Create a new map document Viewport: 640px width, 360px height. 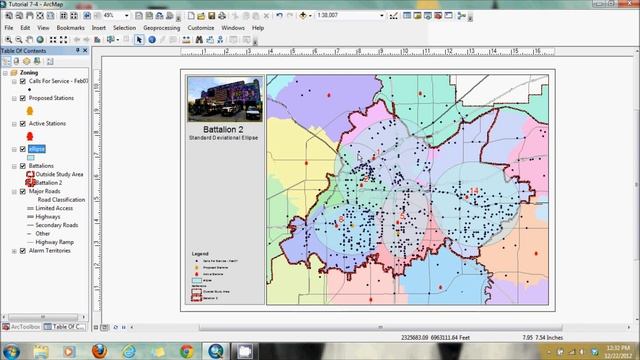tap(191, 16)
